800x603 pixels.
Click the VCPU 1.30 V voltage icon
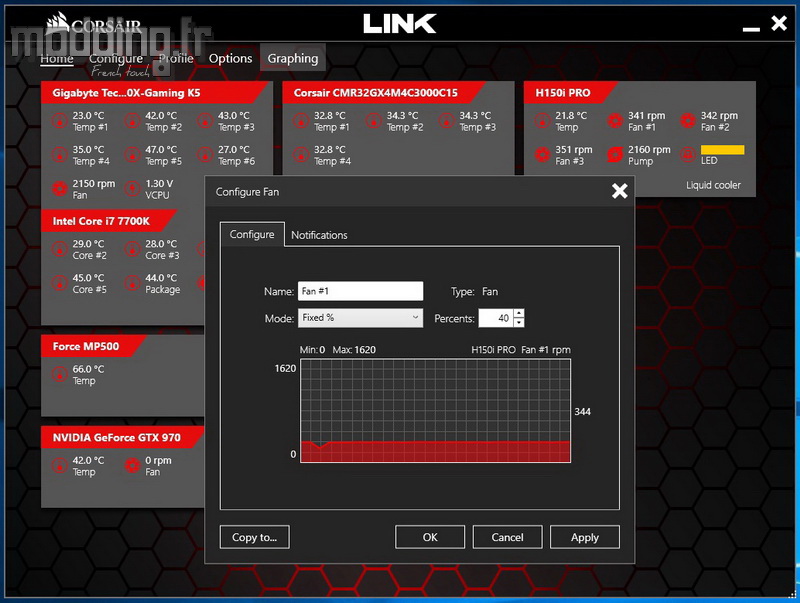coord(133,189)
